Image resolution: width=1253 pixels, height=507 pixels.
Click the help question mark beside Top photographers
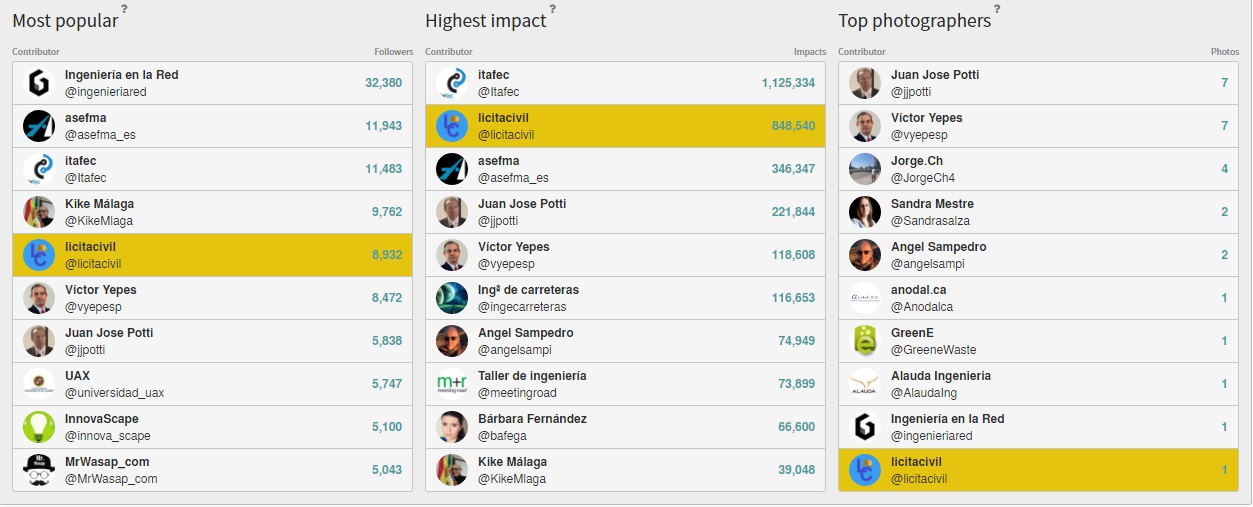click(997, 9)
